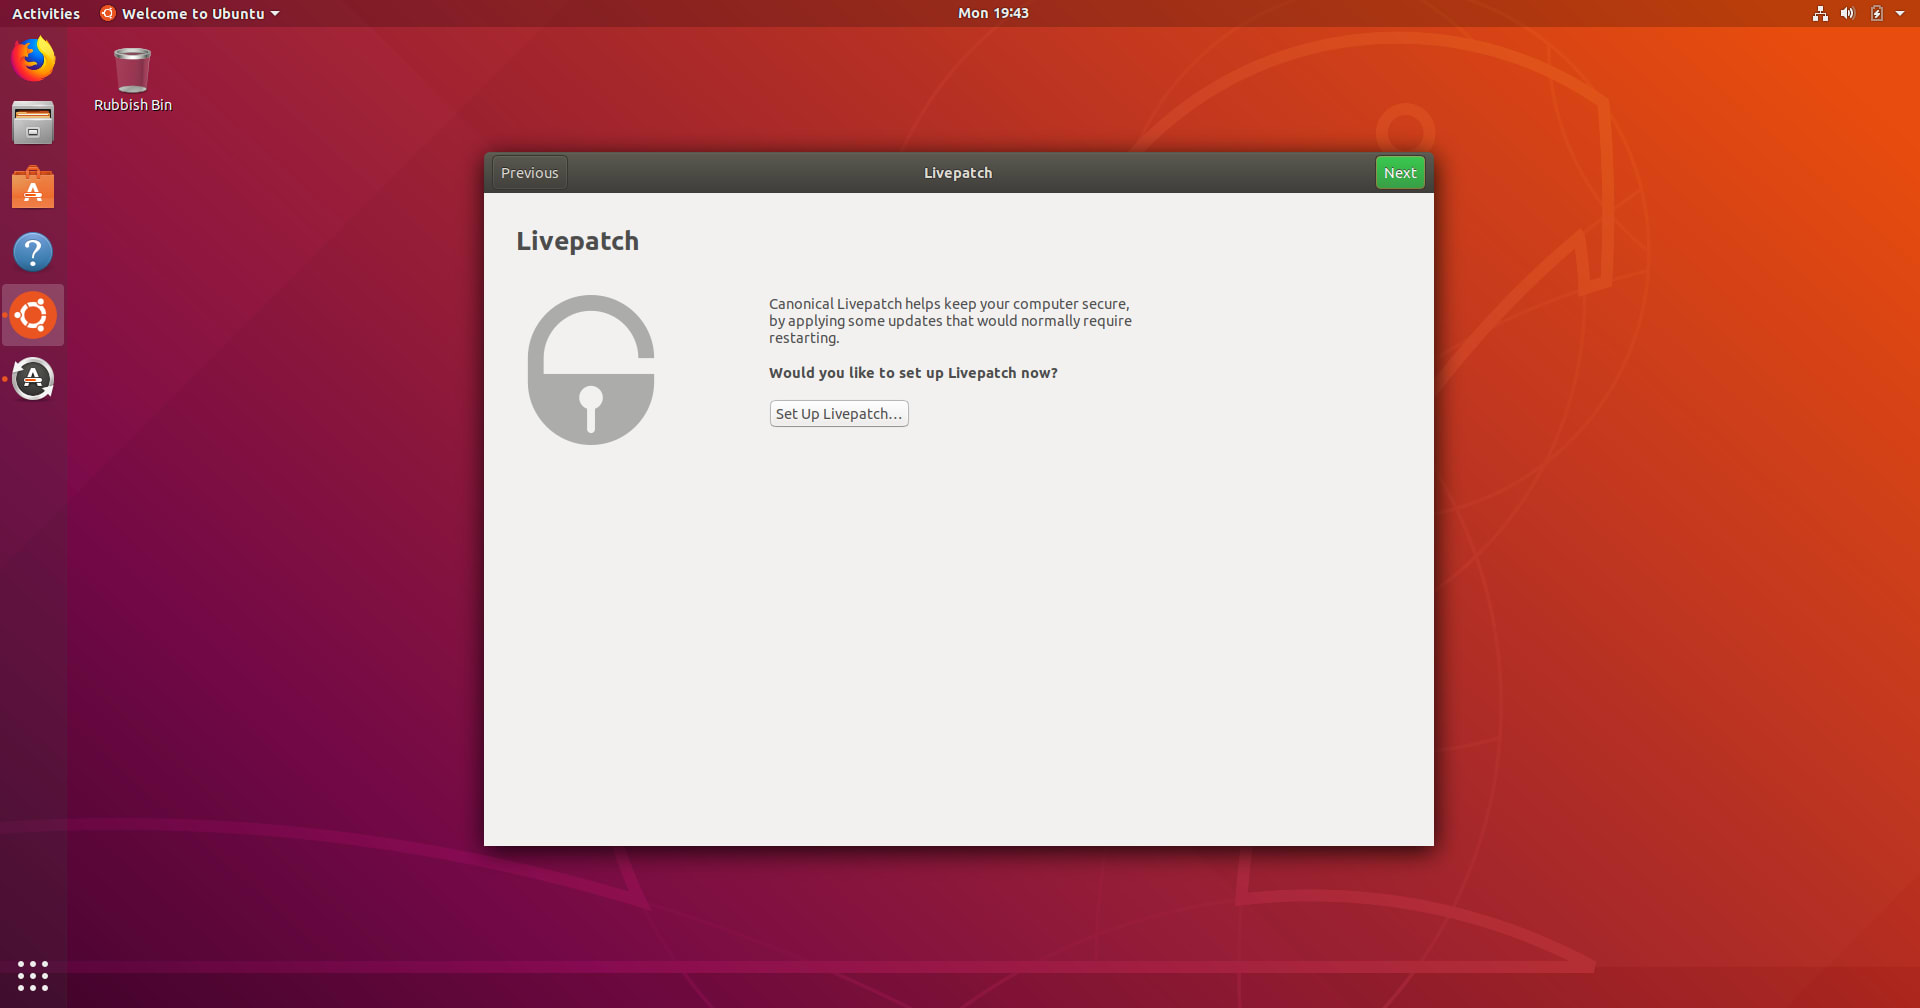Open the Rubbish Bin desktop icon
The image size is (1920, 1008).
tap(132, 80)
